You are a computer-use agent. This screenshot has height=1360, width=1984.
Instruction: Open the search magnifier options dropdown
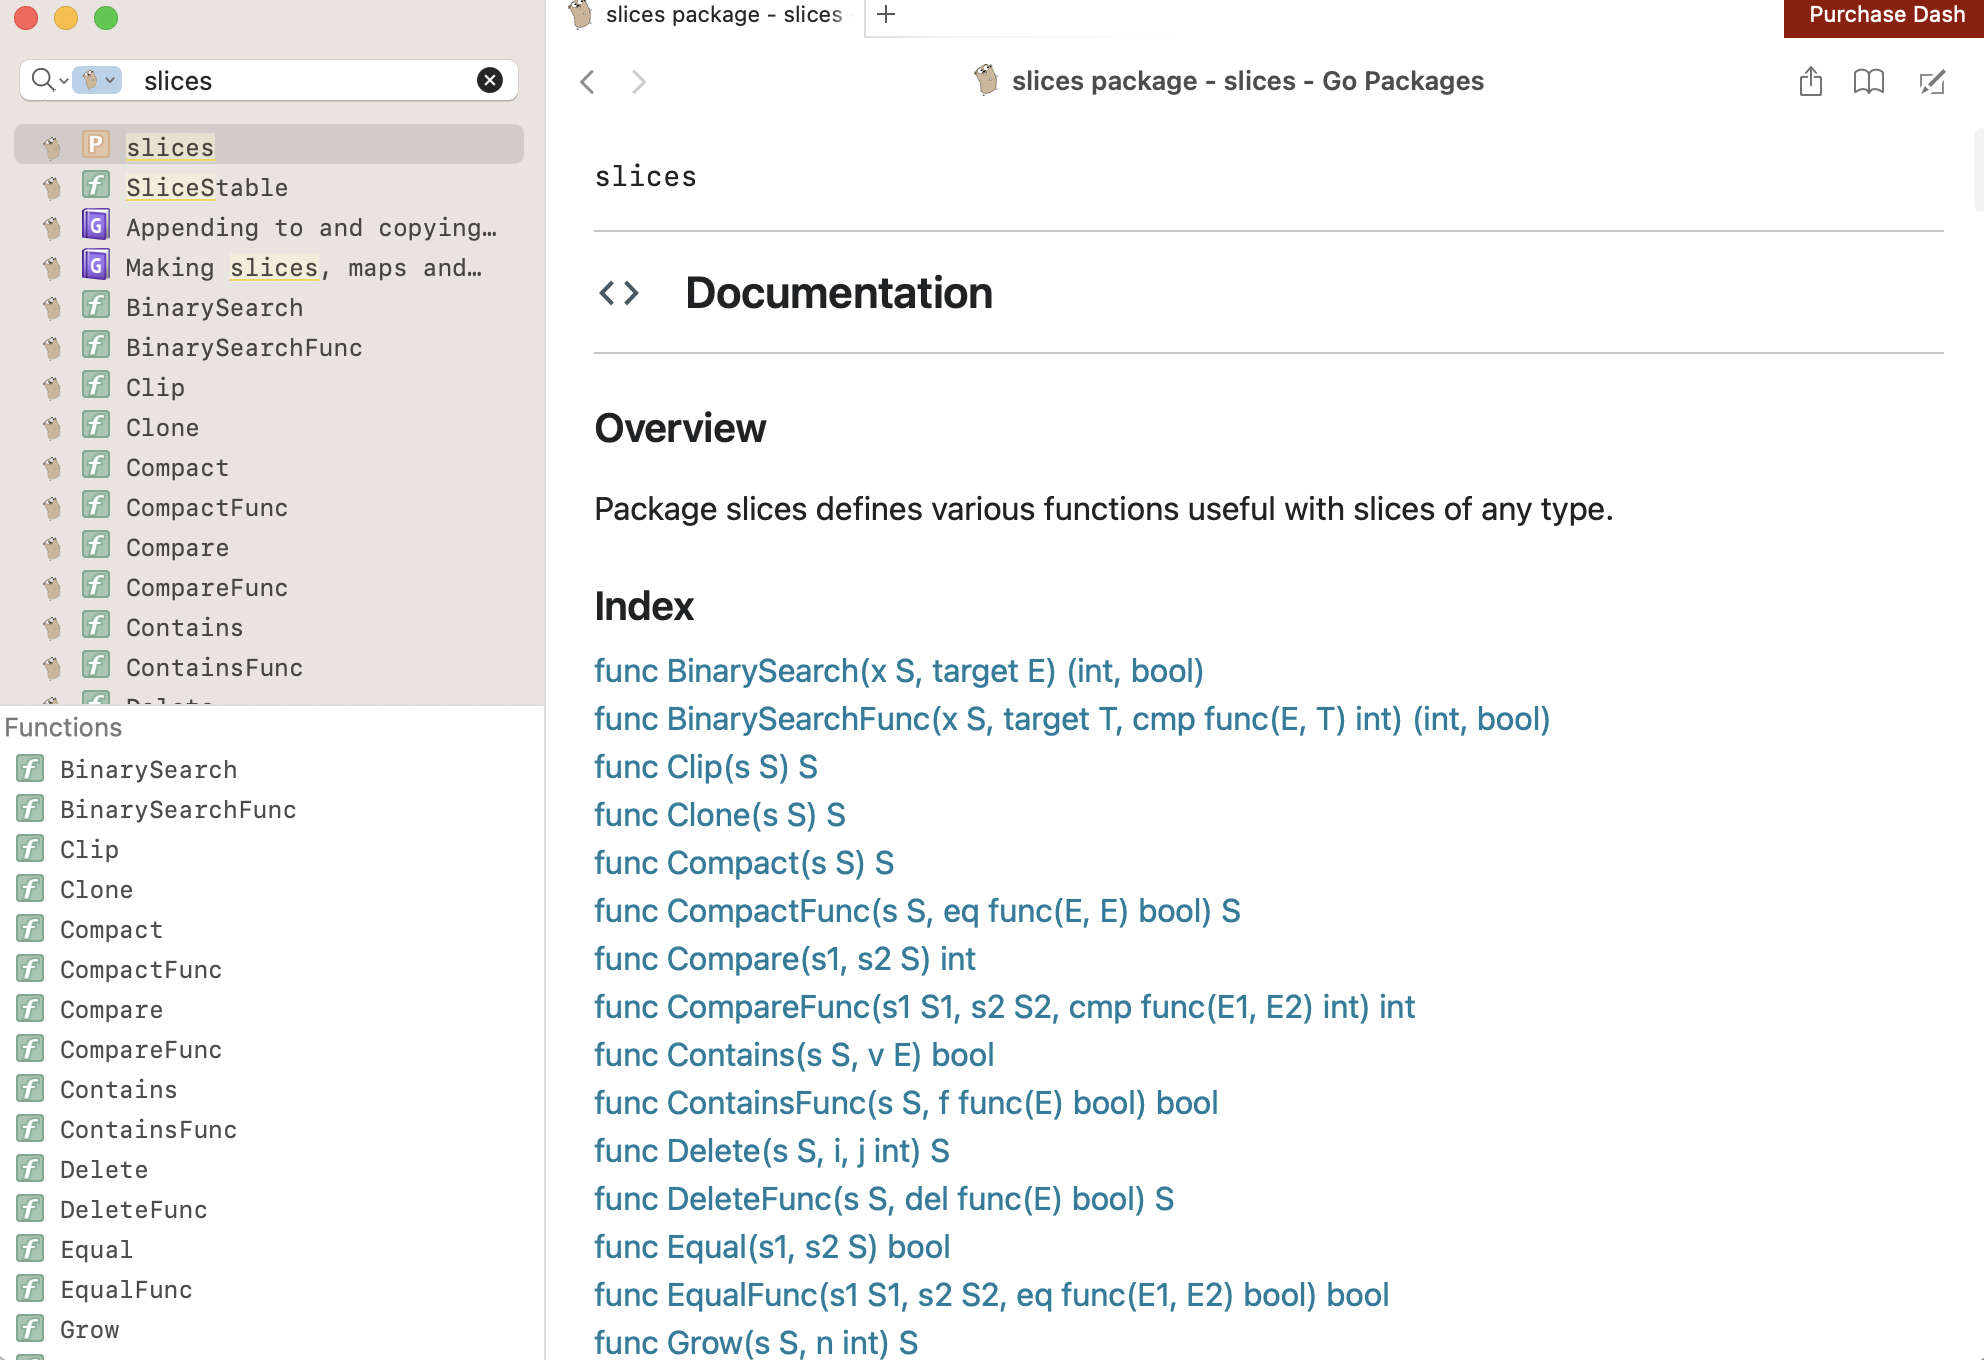[x=48, y=80]
